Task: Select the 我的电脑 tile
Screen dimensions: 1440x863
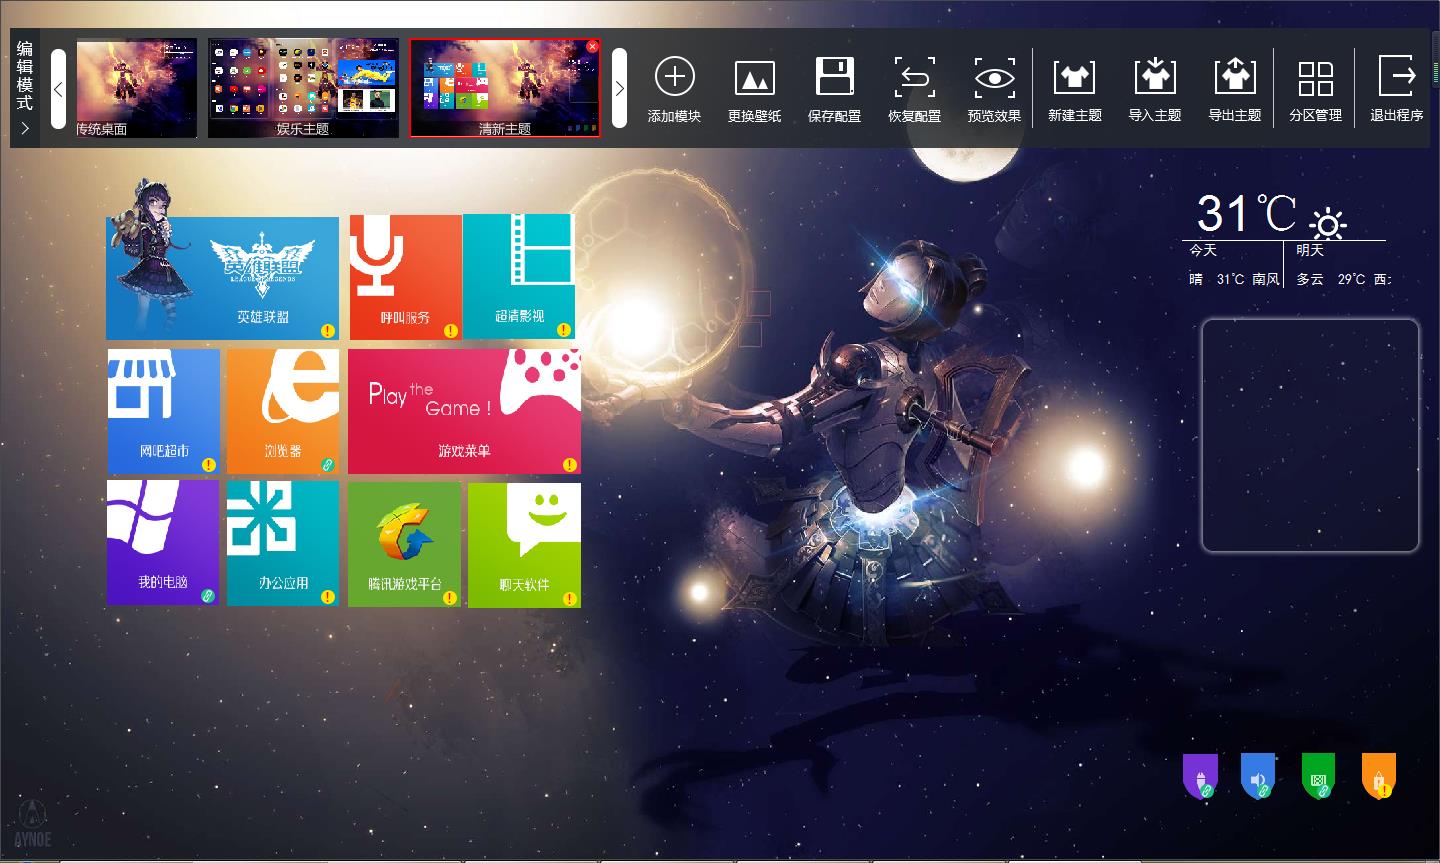Action: coord(163,543)
